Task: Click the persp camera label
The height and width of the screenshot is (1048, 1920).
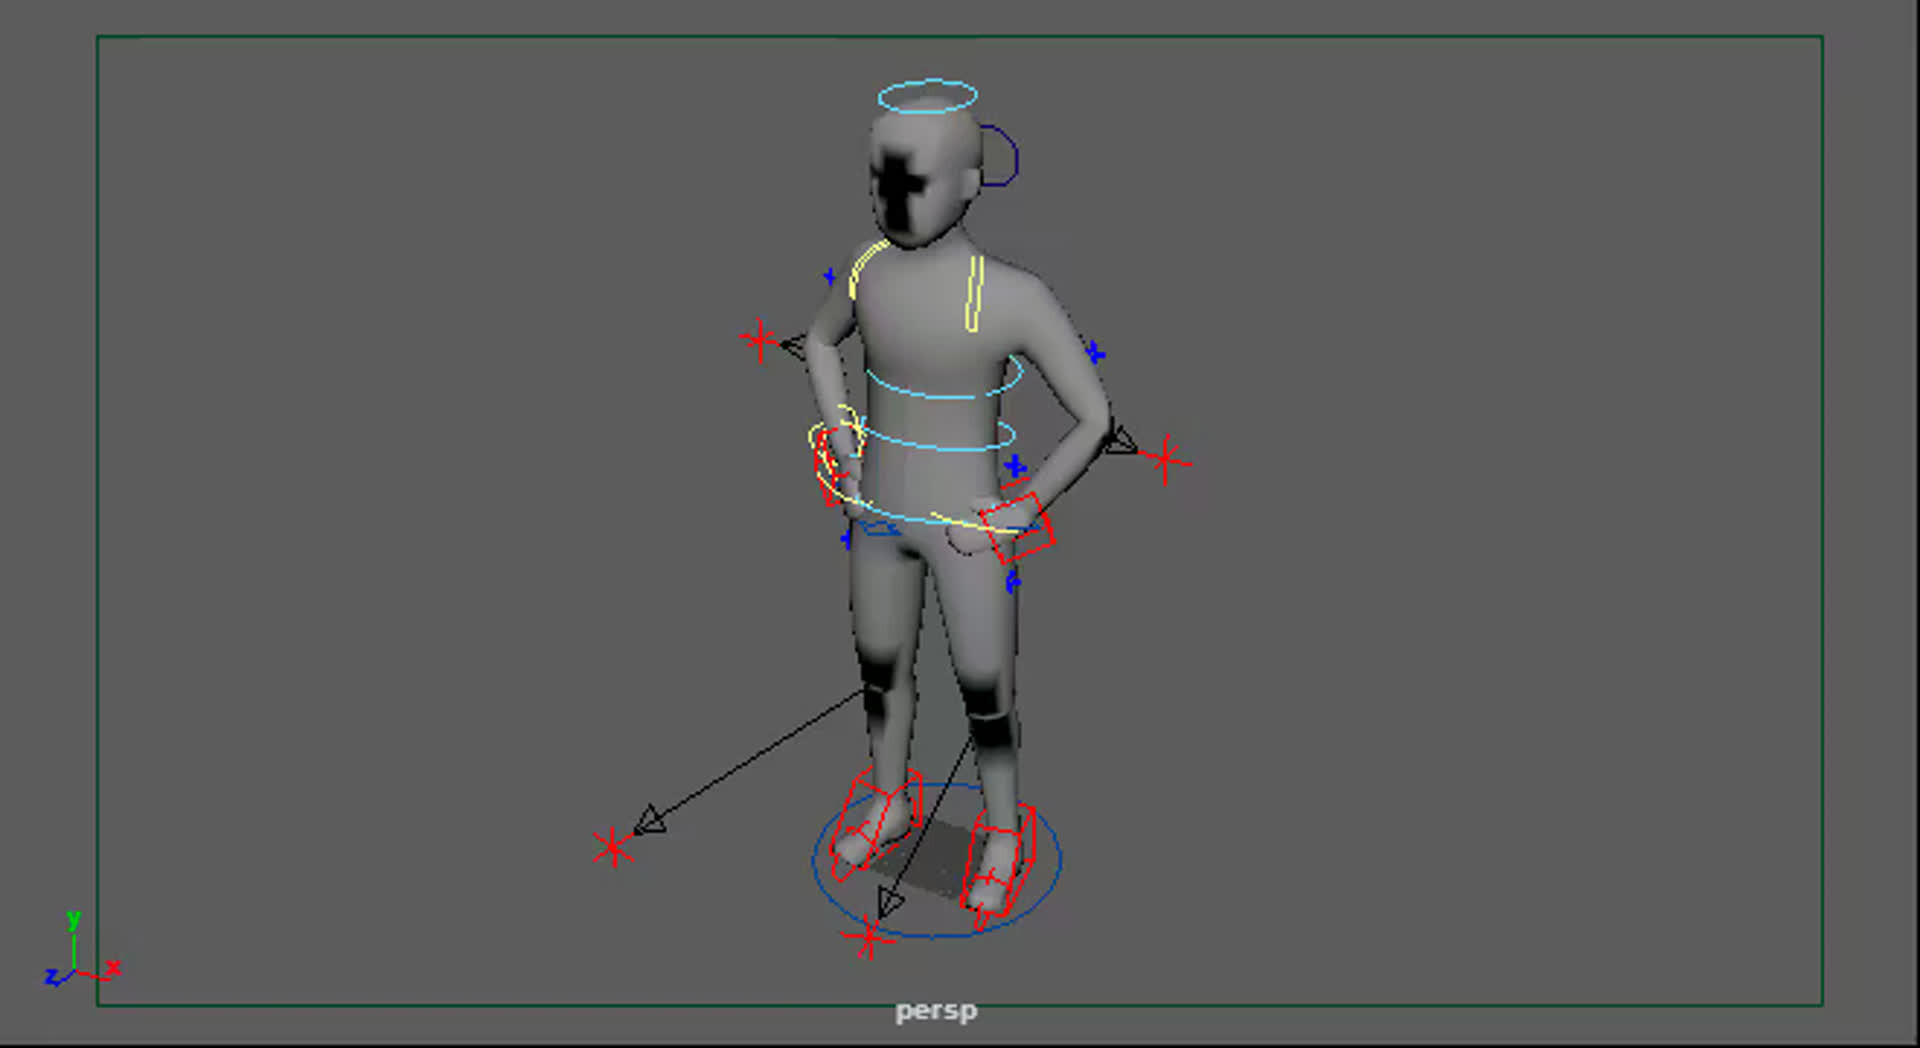Action: pos(935,1010)
